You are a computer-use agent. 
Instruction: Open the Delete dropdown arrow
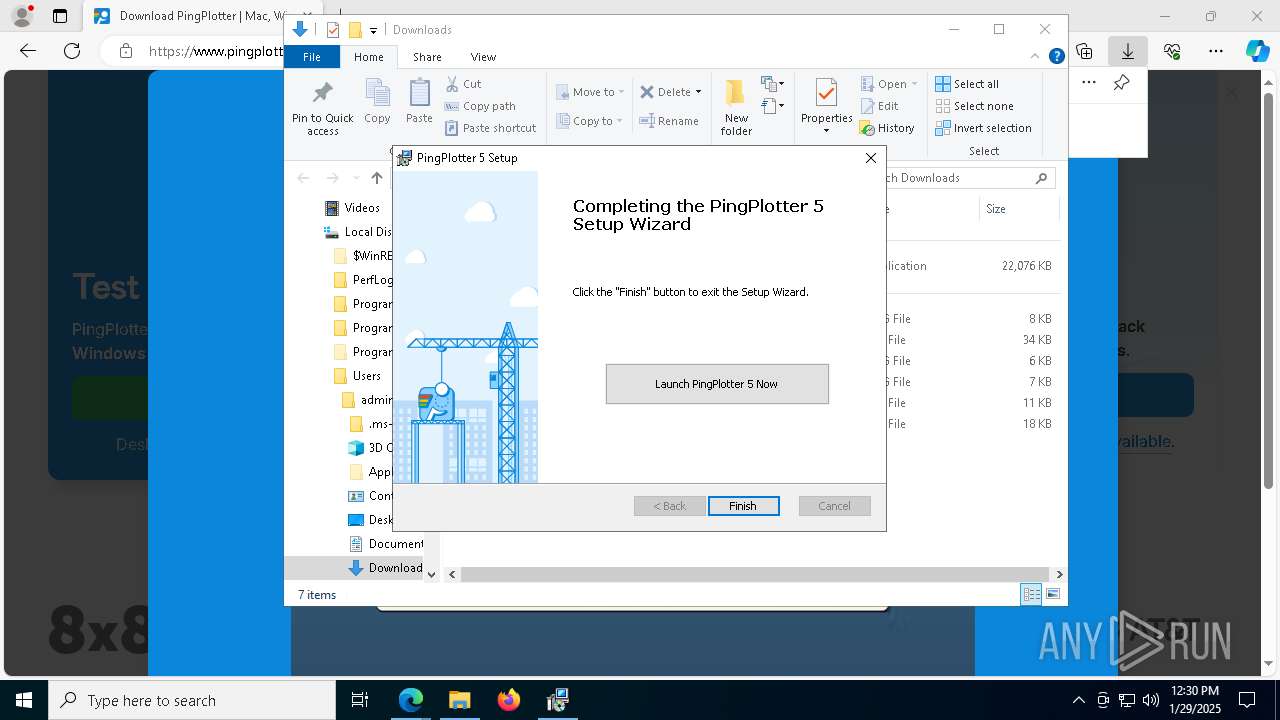(698, 92)
